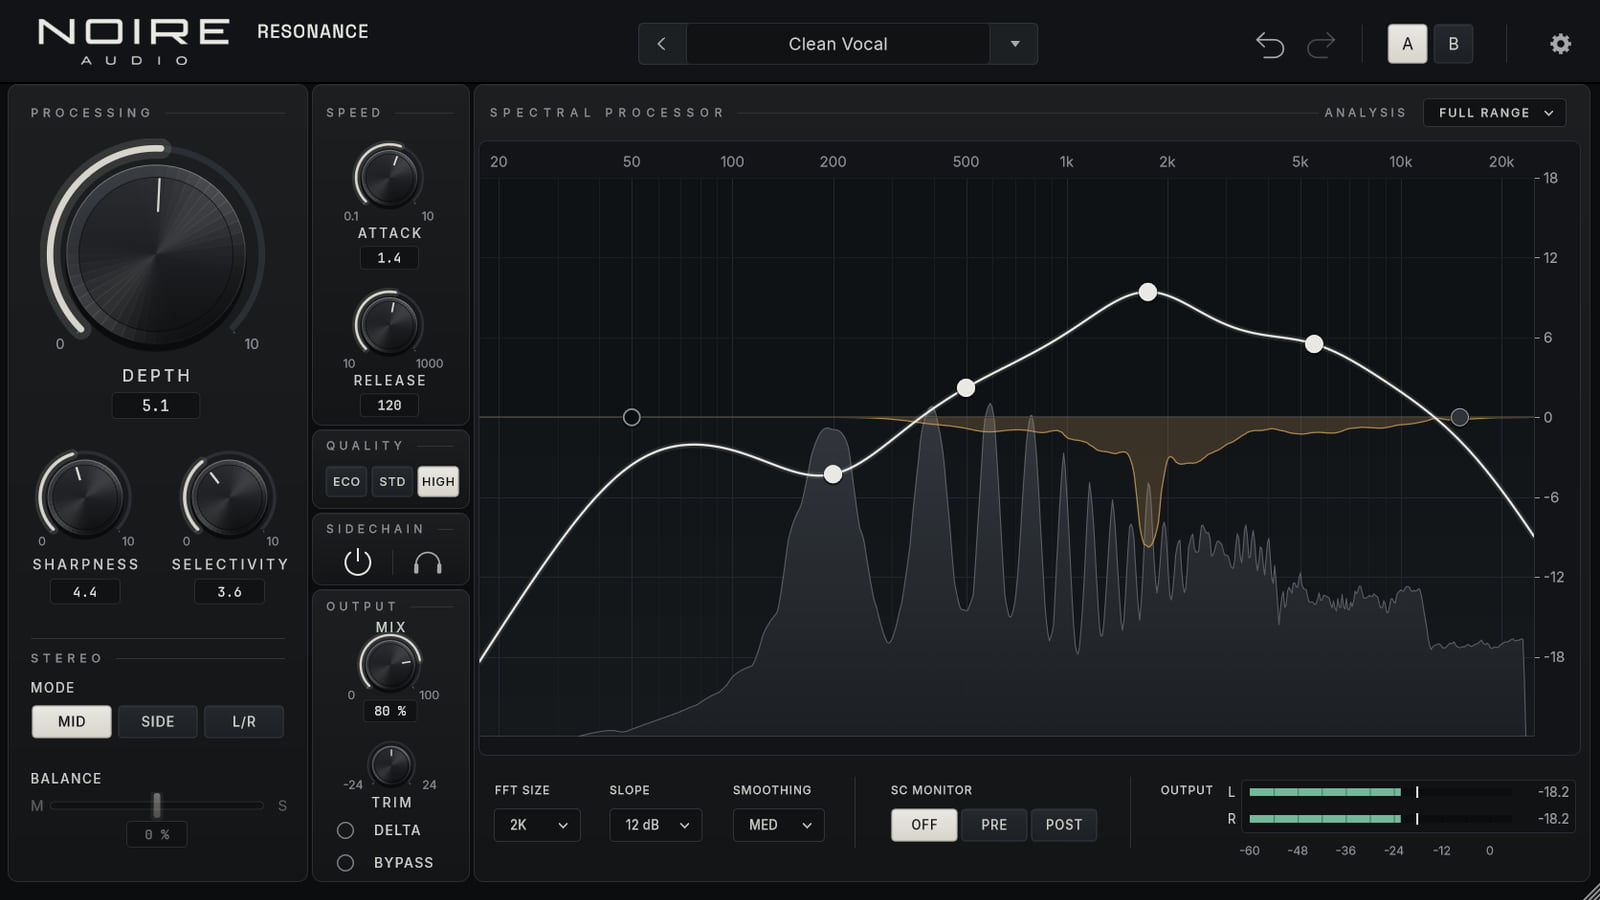Click the Release knob
Viewport: 1600px width, 900px height.
click(x=388, y=324)
